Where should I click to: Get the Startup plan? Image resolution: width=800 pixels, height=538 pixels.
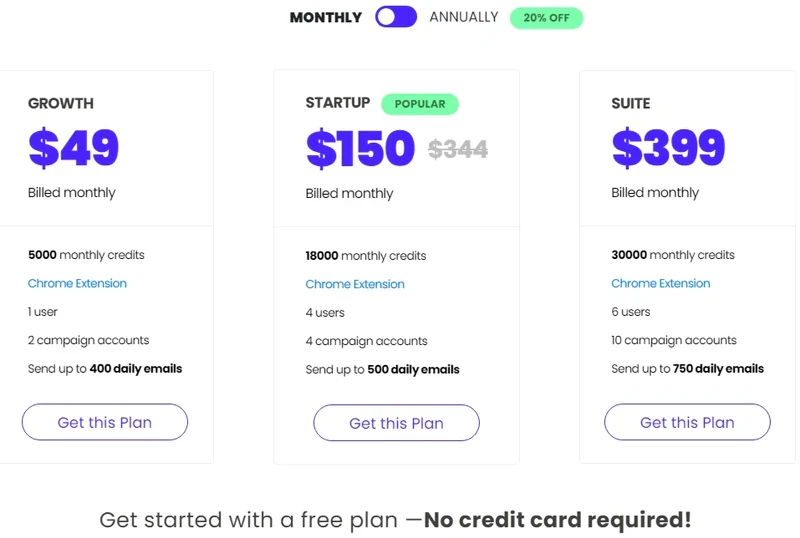(x=396, y=423)
